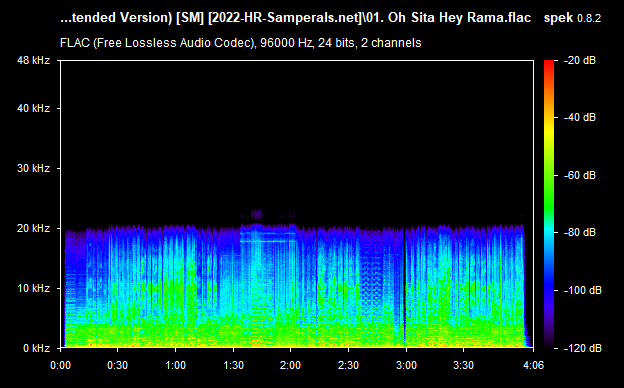Click the -20 dB label on color scale
624x388 pixels.
coord(580,60)
